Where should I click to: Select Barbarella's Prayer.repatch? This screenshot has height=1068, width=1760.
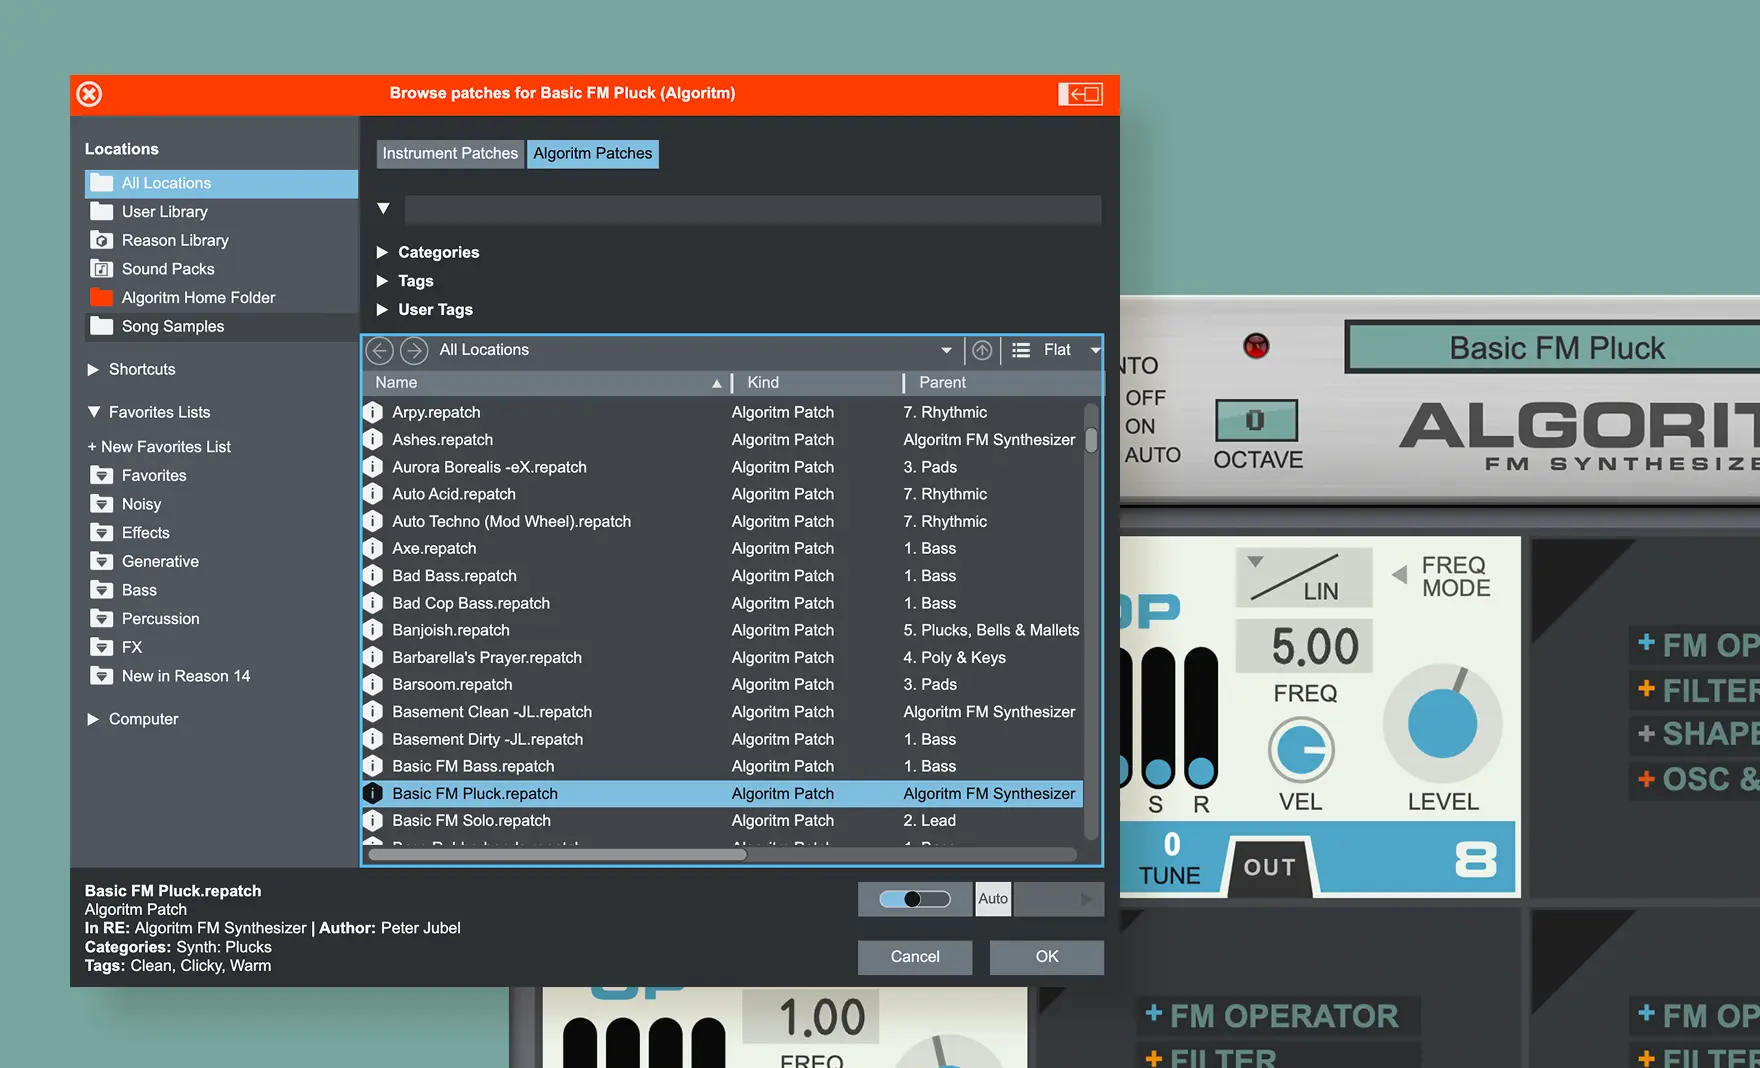coord(722,658)
